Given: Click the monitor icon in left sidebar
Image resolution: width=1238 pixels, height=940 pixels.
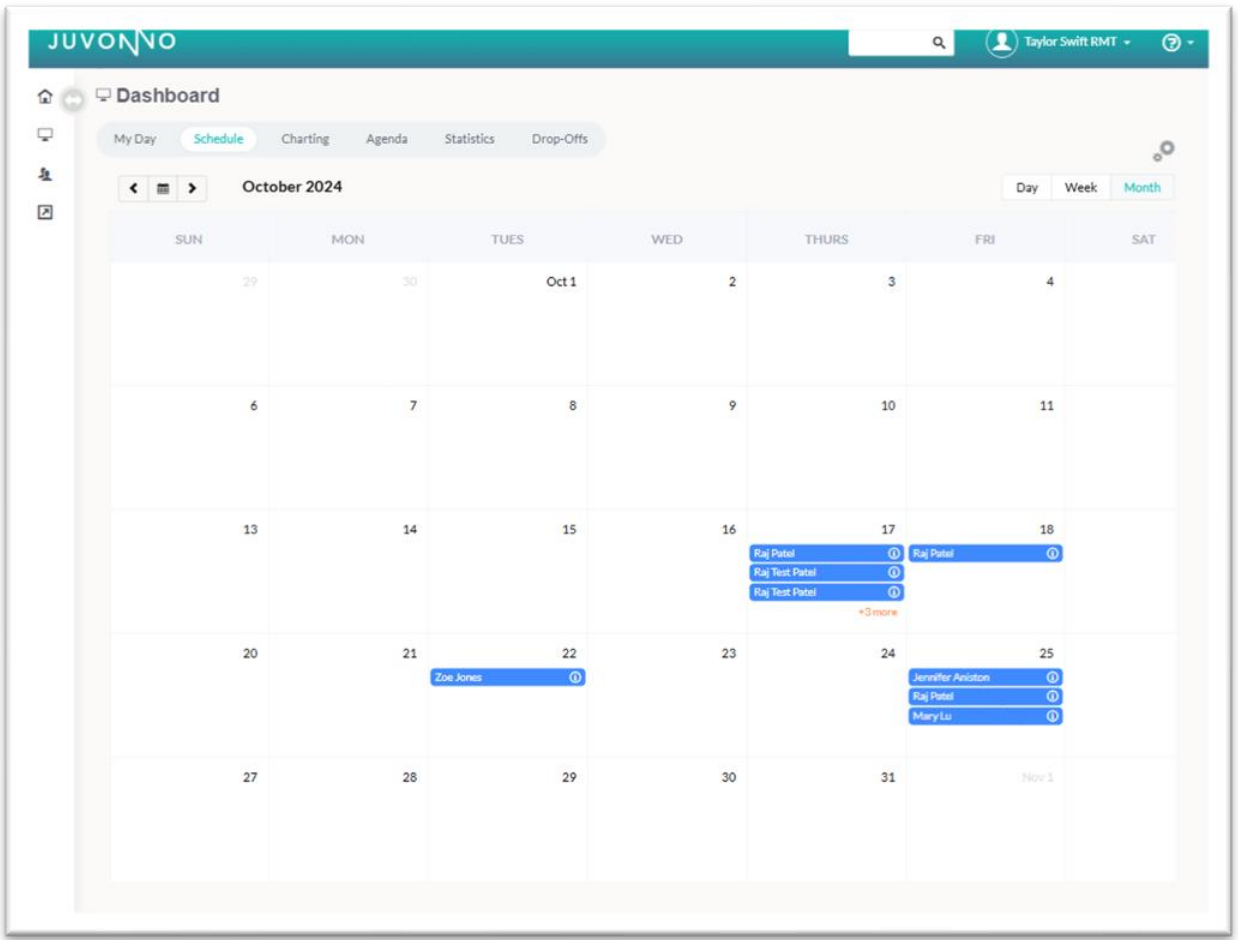Looking at the screenshot, I should click(44, 135).
